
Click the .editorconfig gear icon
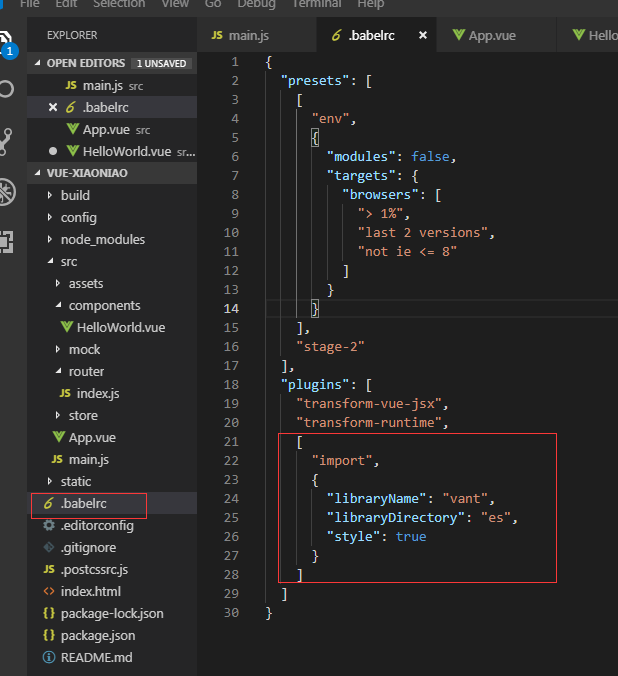(49, 525)
